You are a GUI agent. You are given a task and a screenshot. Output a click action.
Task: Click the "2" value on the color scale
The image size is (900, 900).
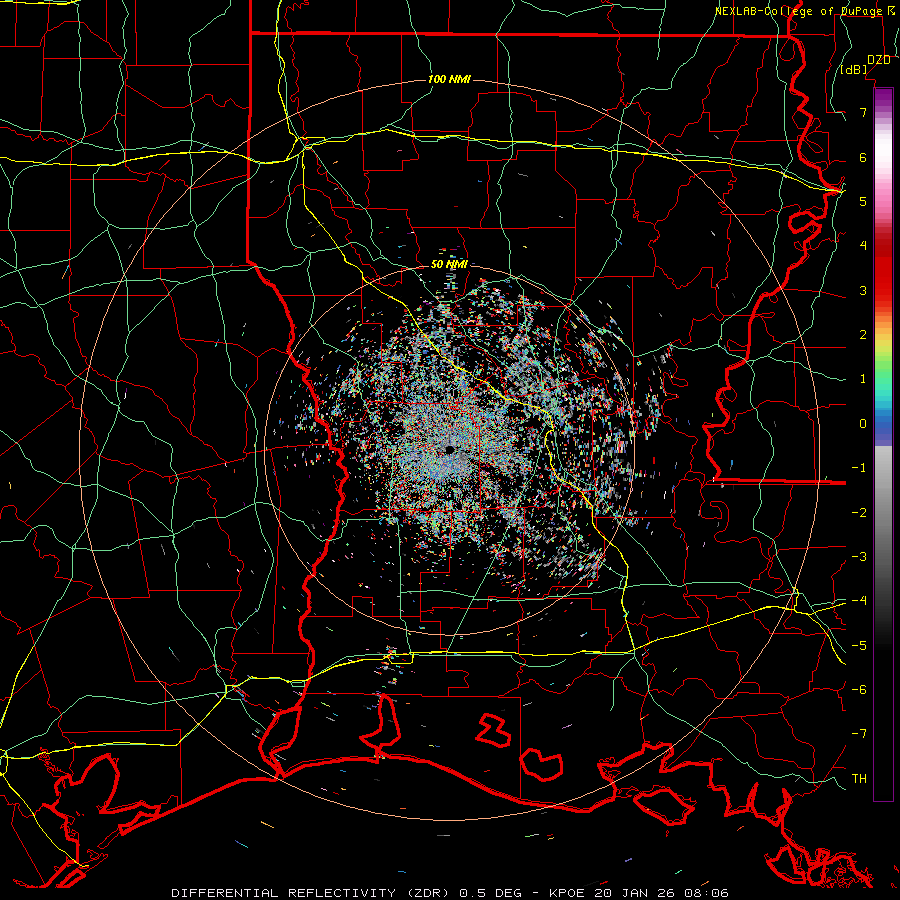863,335
